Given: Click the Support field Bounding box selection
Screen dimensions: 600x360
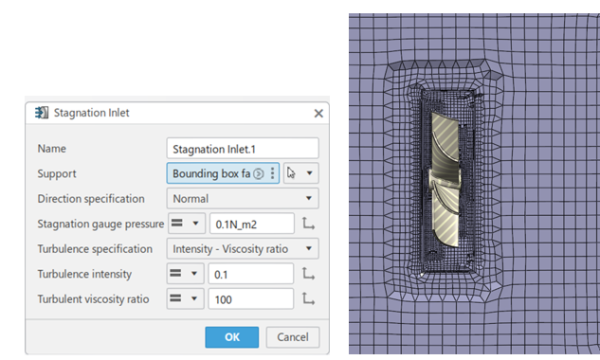Looking at the screenshot, I should [223, 173].
